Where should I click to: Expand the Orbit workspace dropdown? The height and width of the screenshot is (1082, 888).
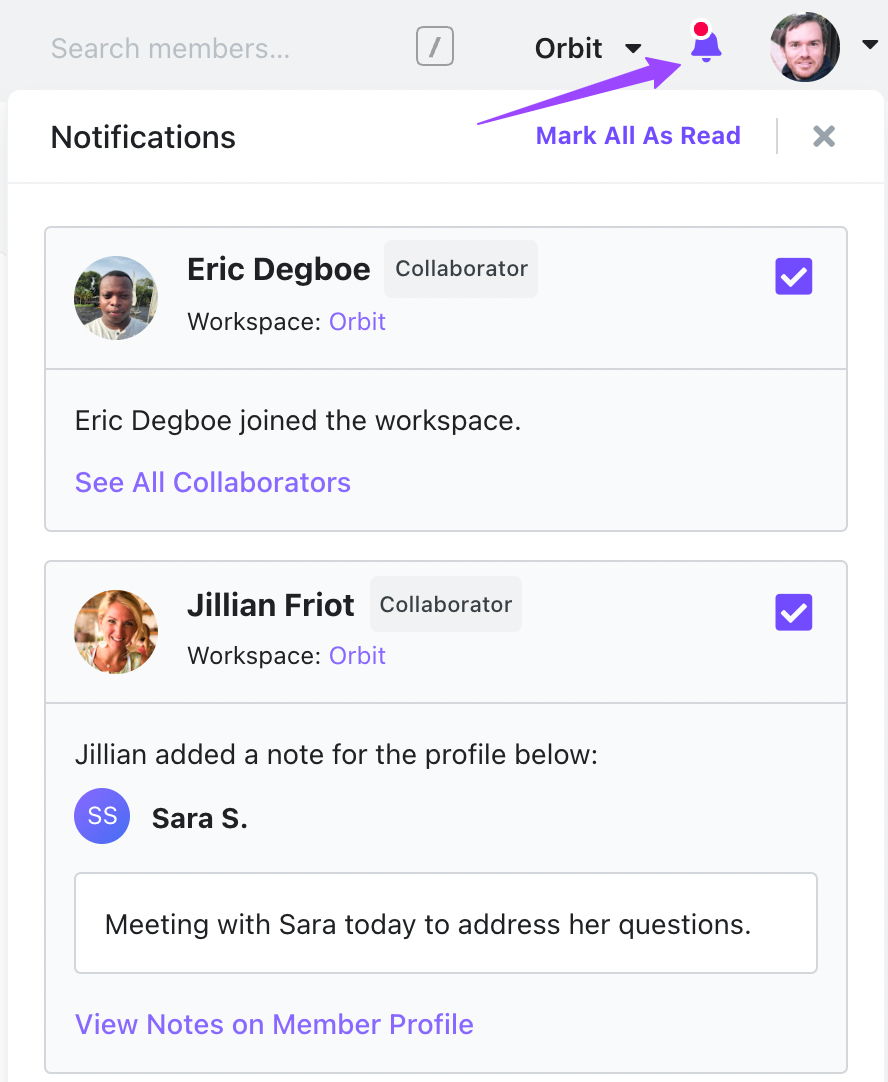pyautogui.click(x=588, y=48)
